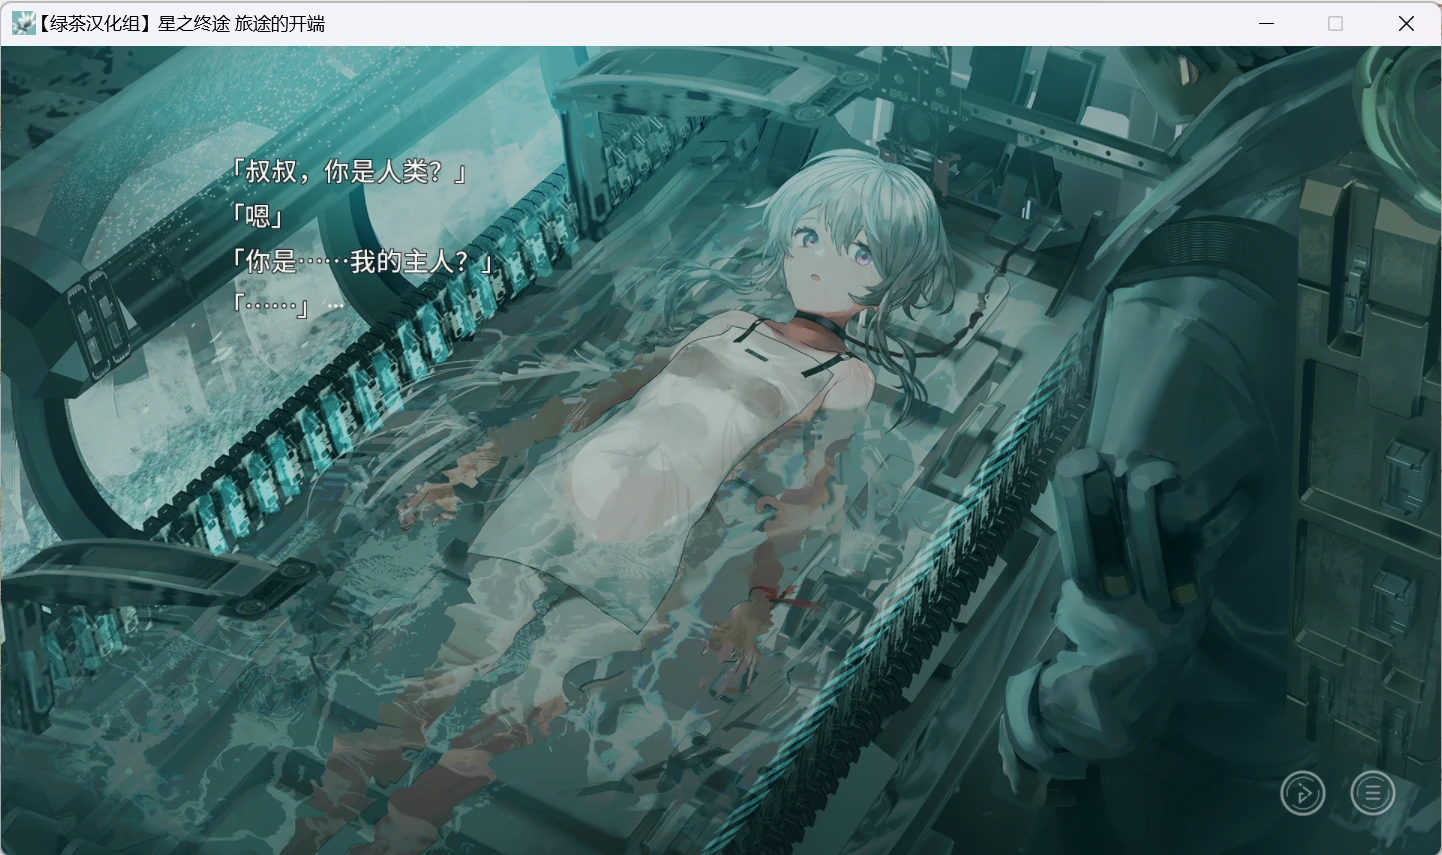Click the line 「叔叔，你是人类？」

[350, 172]
